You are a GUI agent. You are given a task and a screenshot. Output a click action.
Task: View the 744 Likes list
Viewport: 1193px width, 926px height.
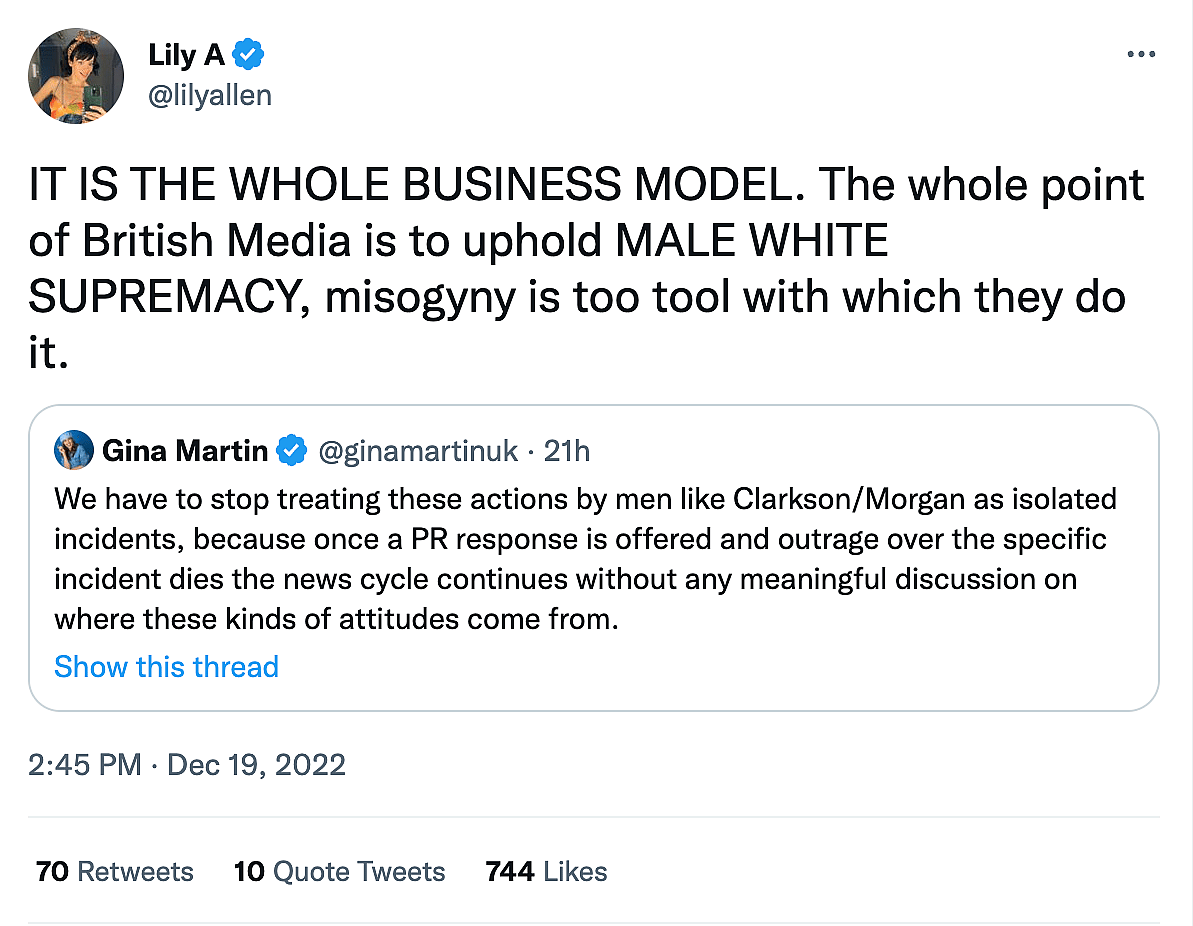[x=546, y=872]
